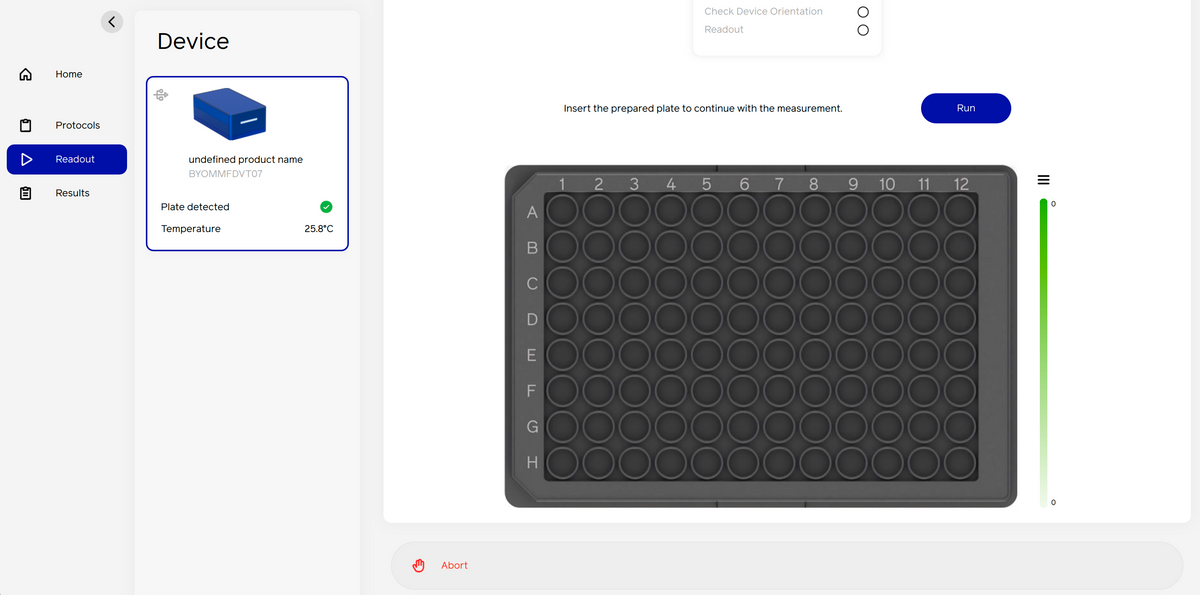Click the temperature value 25.8°C
The height and width of the screenshot is (595, 1200).
(319, 229)
